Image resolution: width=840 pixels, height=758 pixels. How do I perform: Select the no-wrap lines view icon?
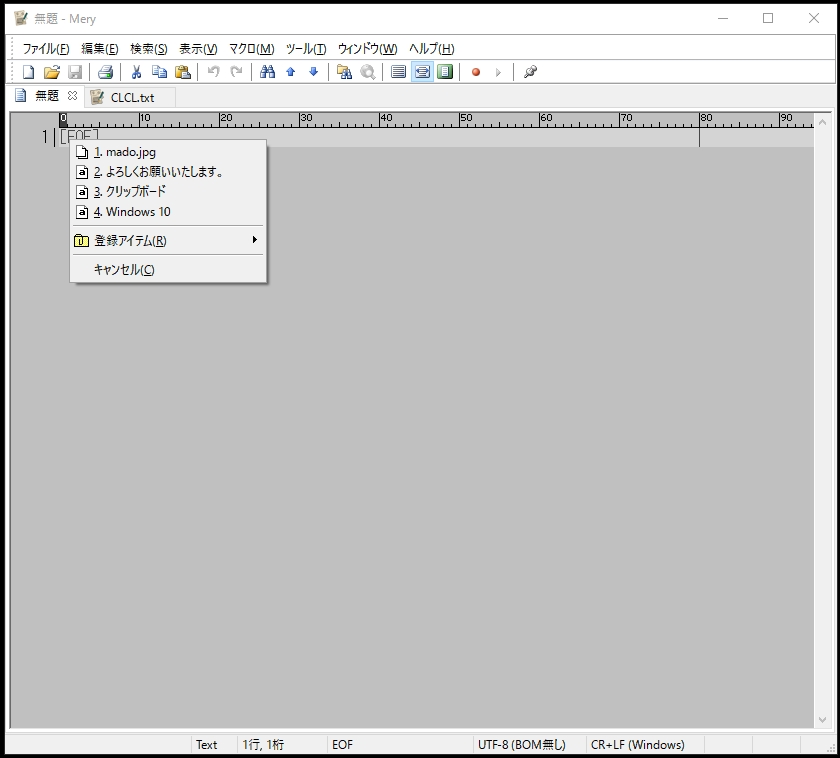(x=398, y=72)
